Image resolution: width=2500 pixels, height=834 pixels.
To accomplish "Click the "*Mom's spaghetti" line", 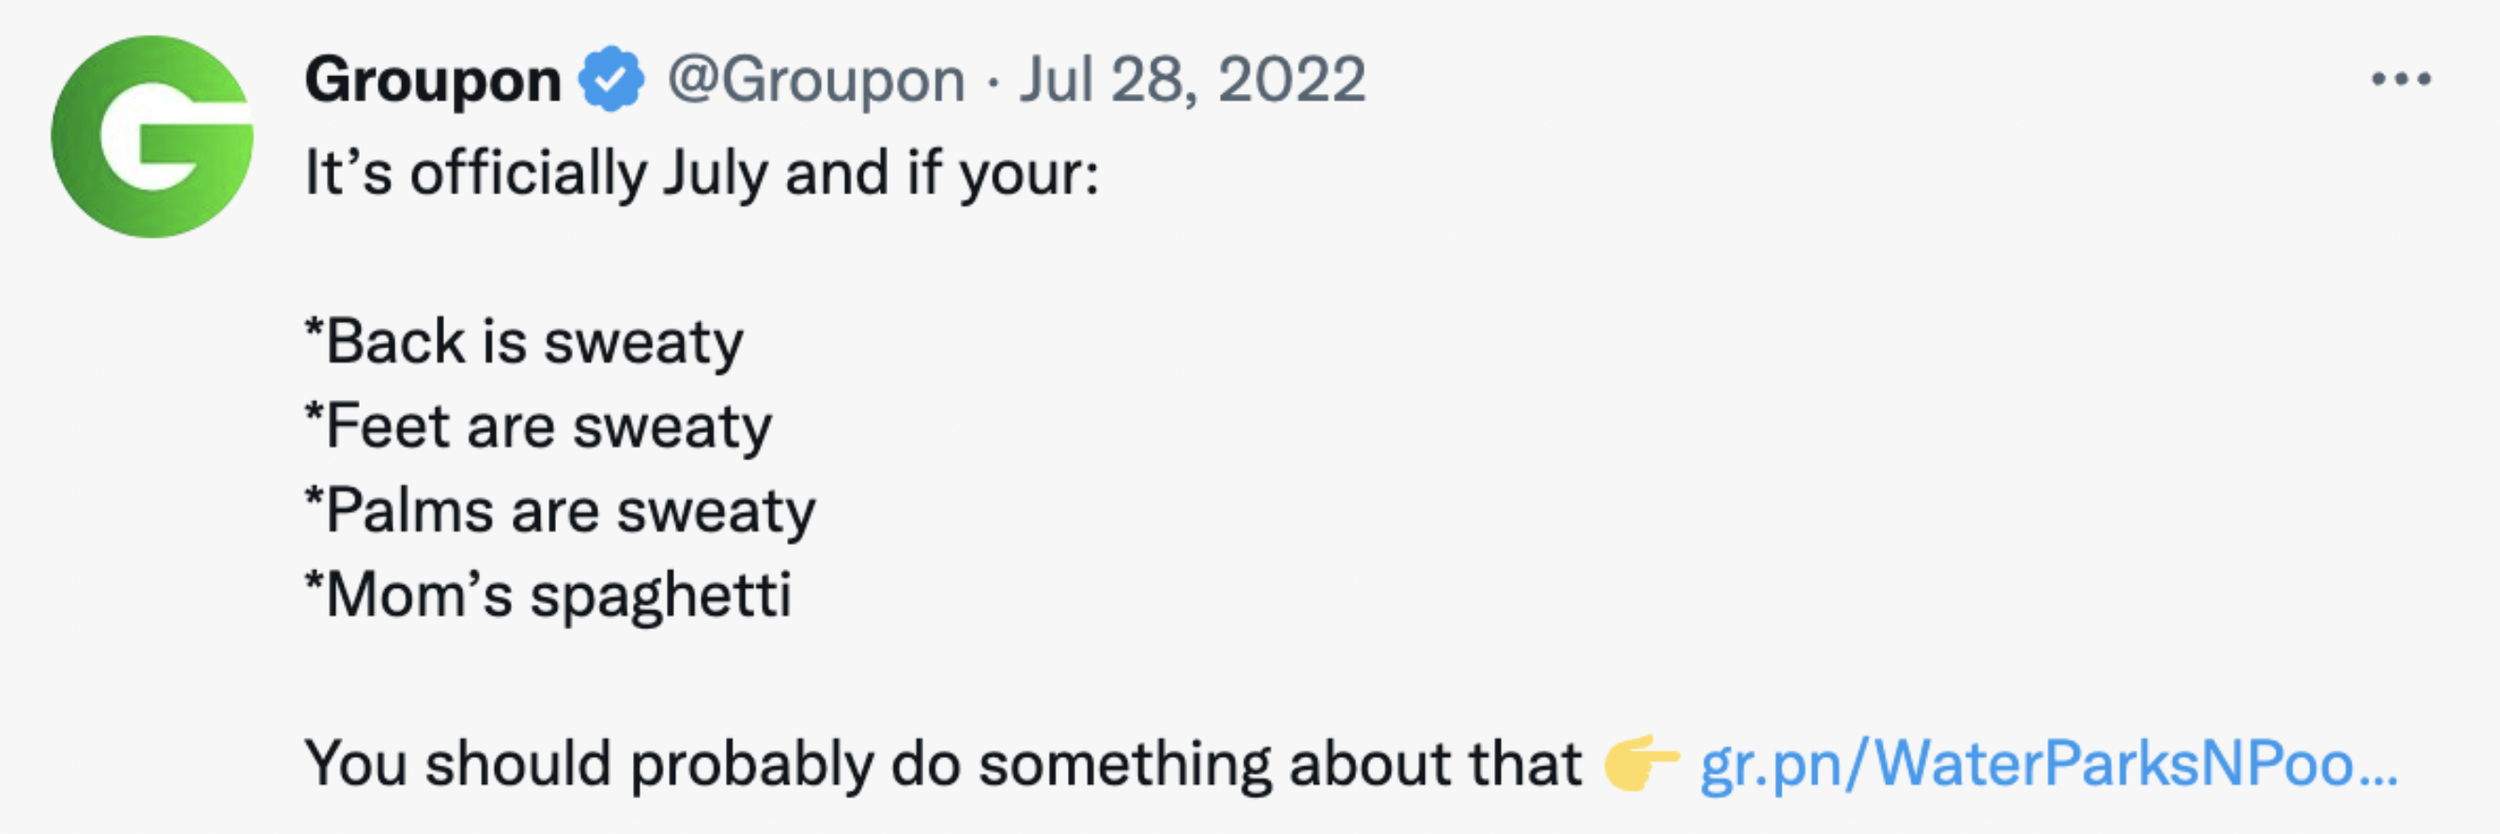I will [x=548, y=597].
